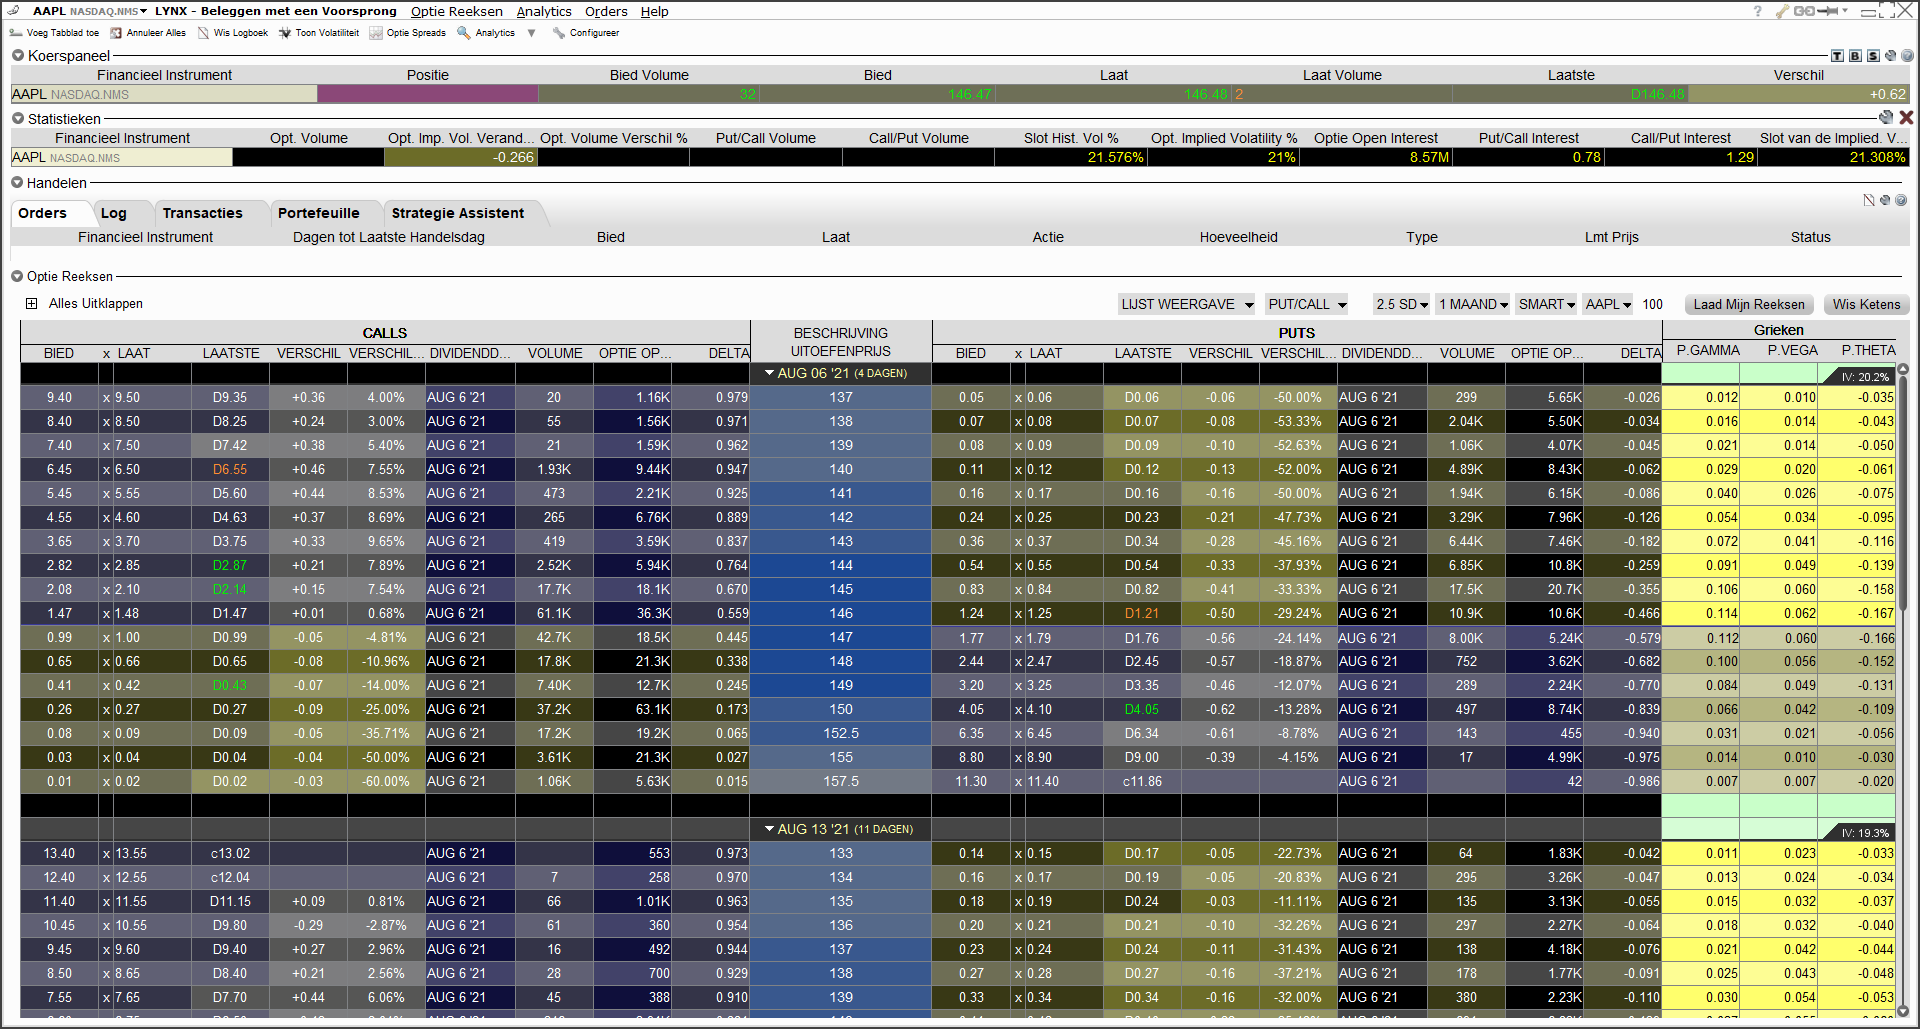Open the AAPL trading class dropdown

pos(1608,304)
